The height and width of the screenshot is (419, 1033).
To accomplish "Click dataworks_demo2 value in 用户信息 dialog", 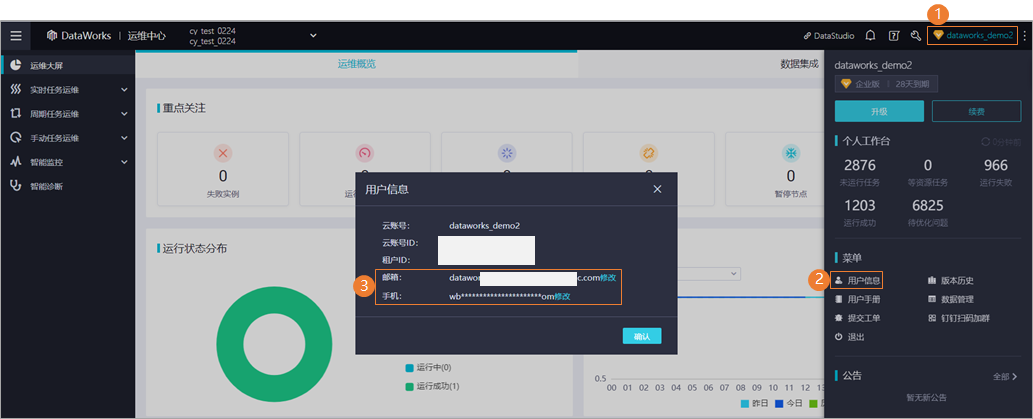I will coord(484,226).
